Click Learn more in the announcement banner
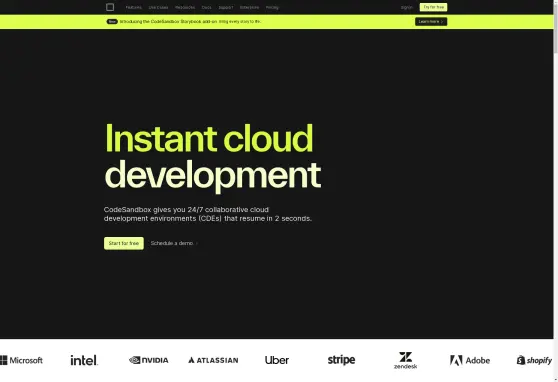558x382 pixels. (x=431, y=22)
